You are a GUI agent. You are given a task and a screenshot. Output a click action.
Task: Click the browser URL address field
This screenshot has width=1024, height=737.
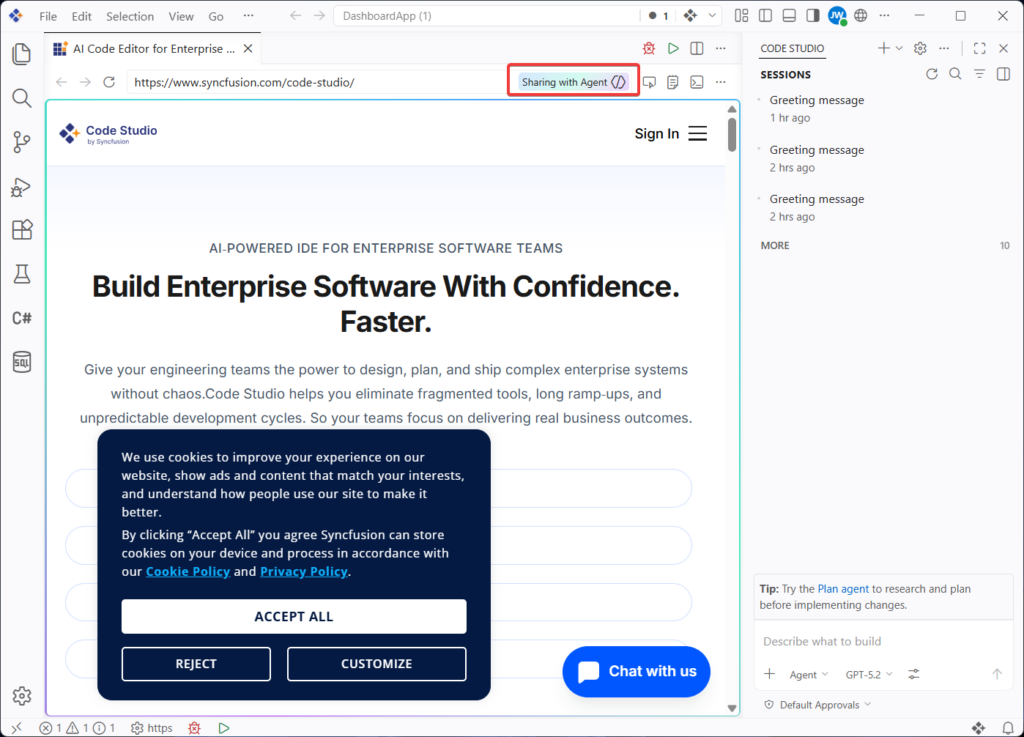tap(317, 82)
